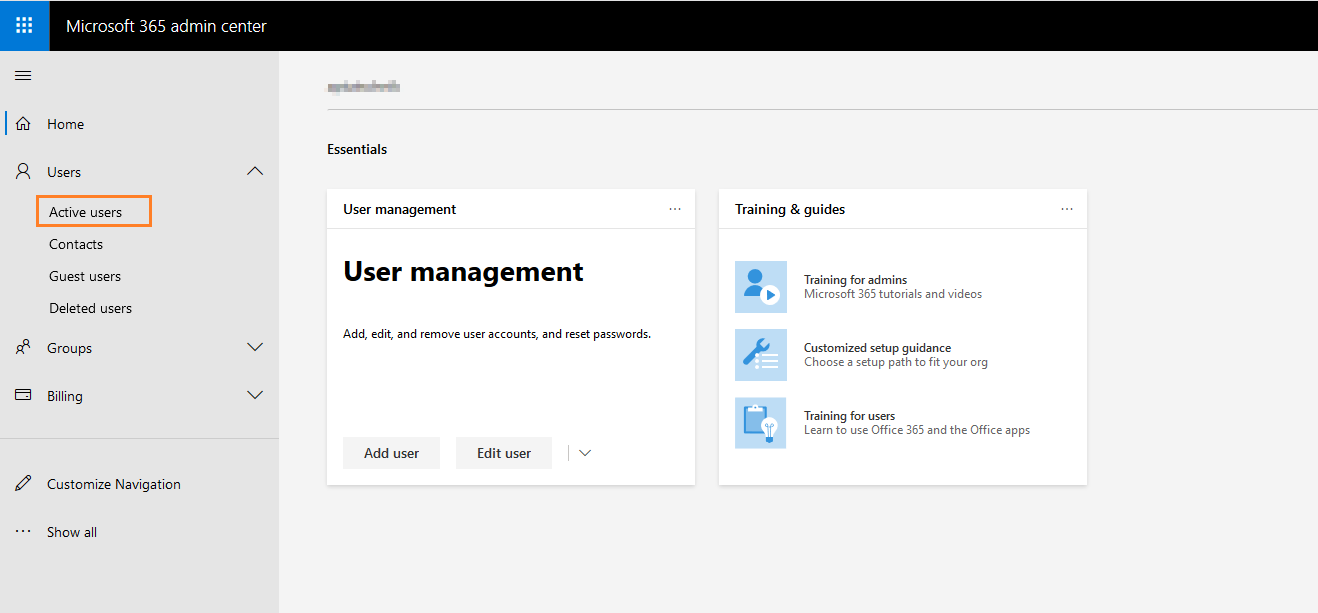
Task: Click the Training for users lightbulb icon
Action: (x=761, y=423)
